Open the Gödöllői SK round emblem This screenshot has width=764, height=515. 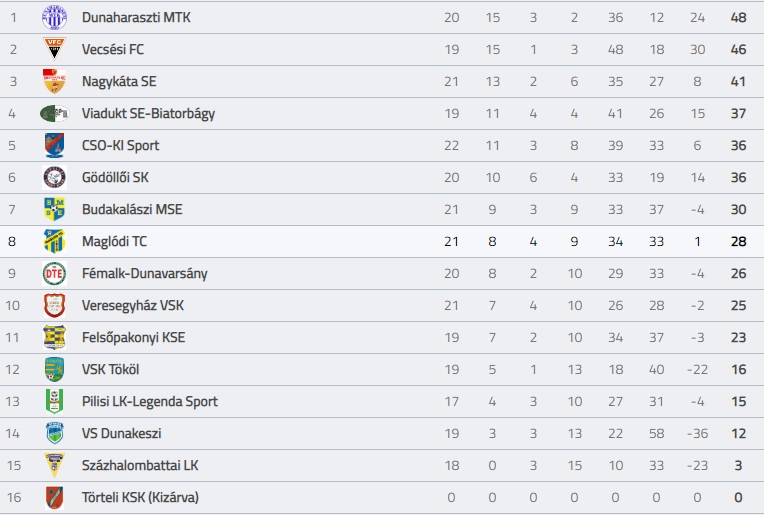pos(54,177)
